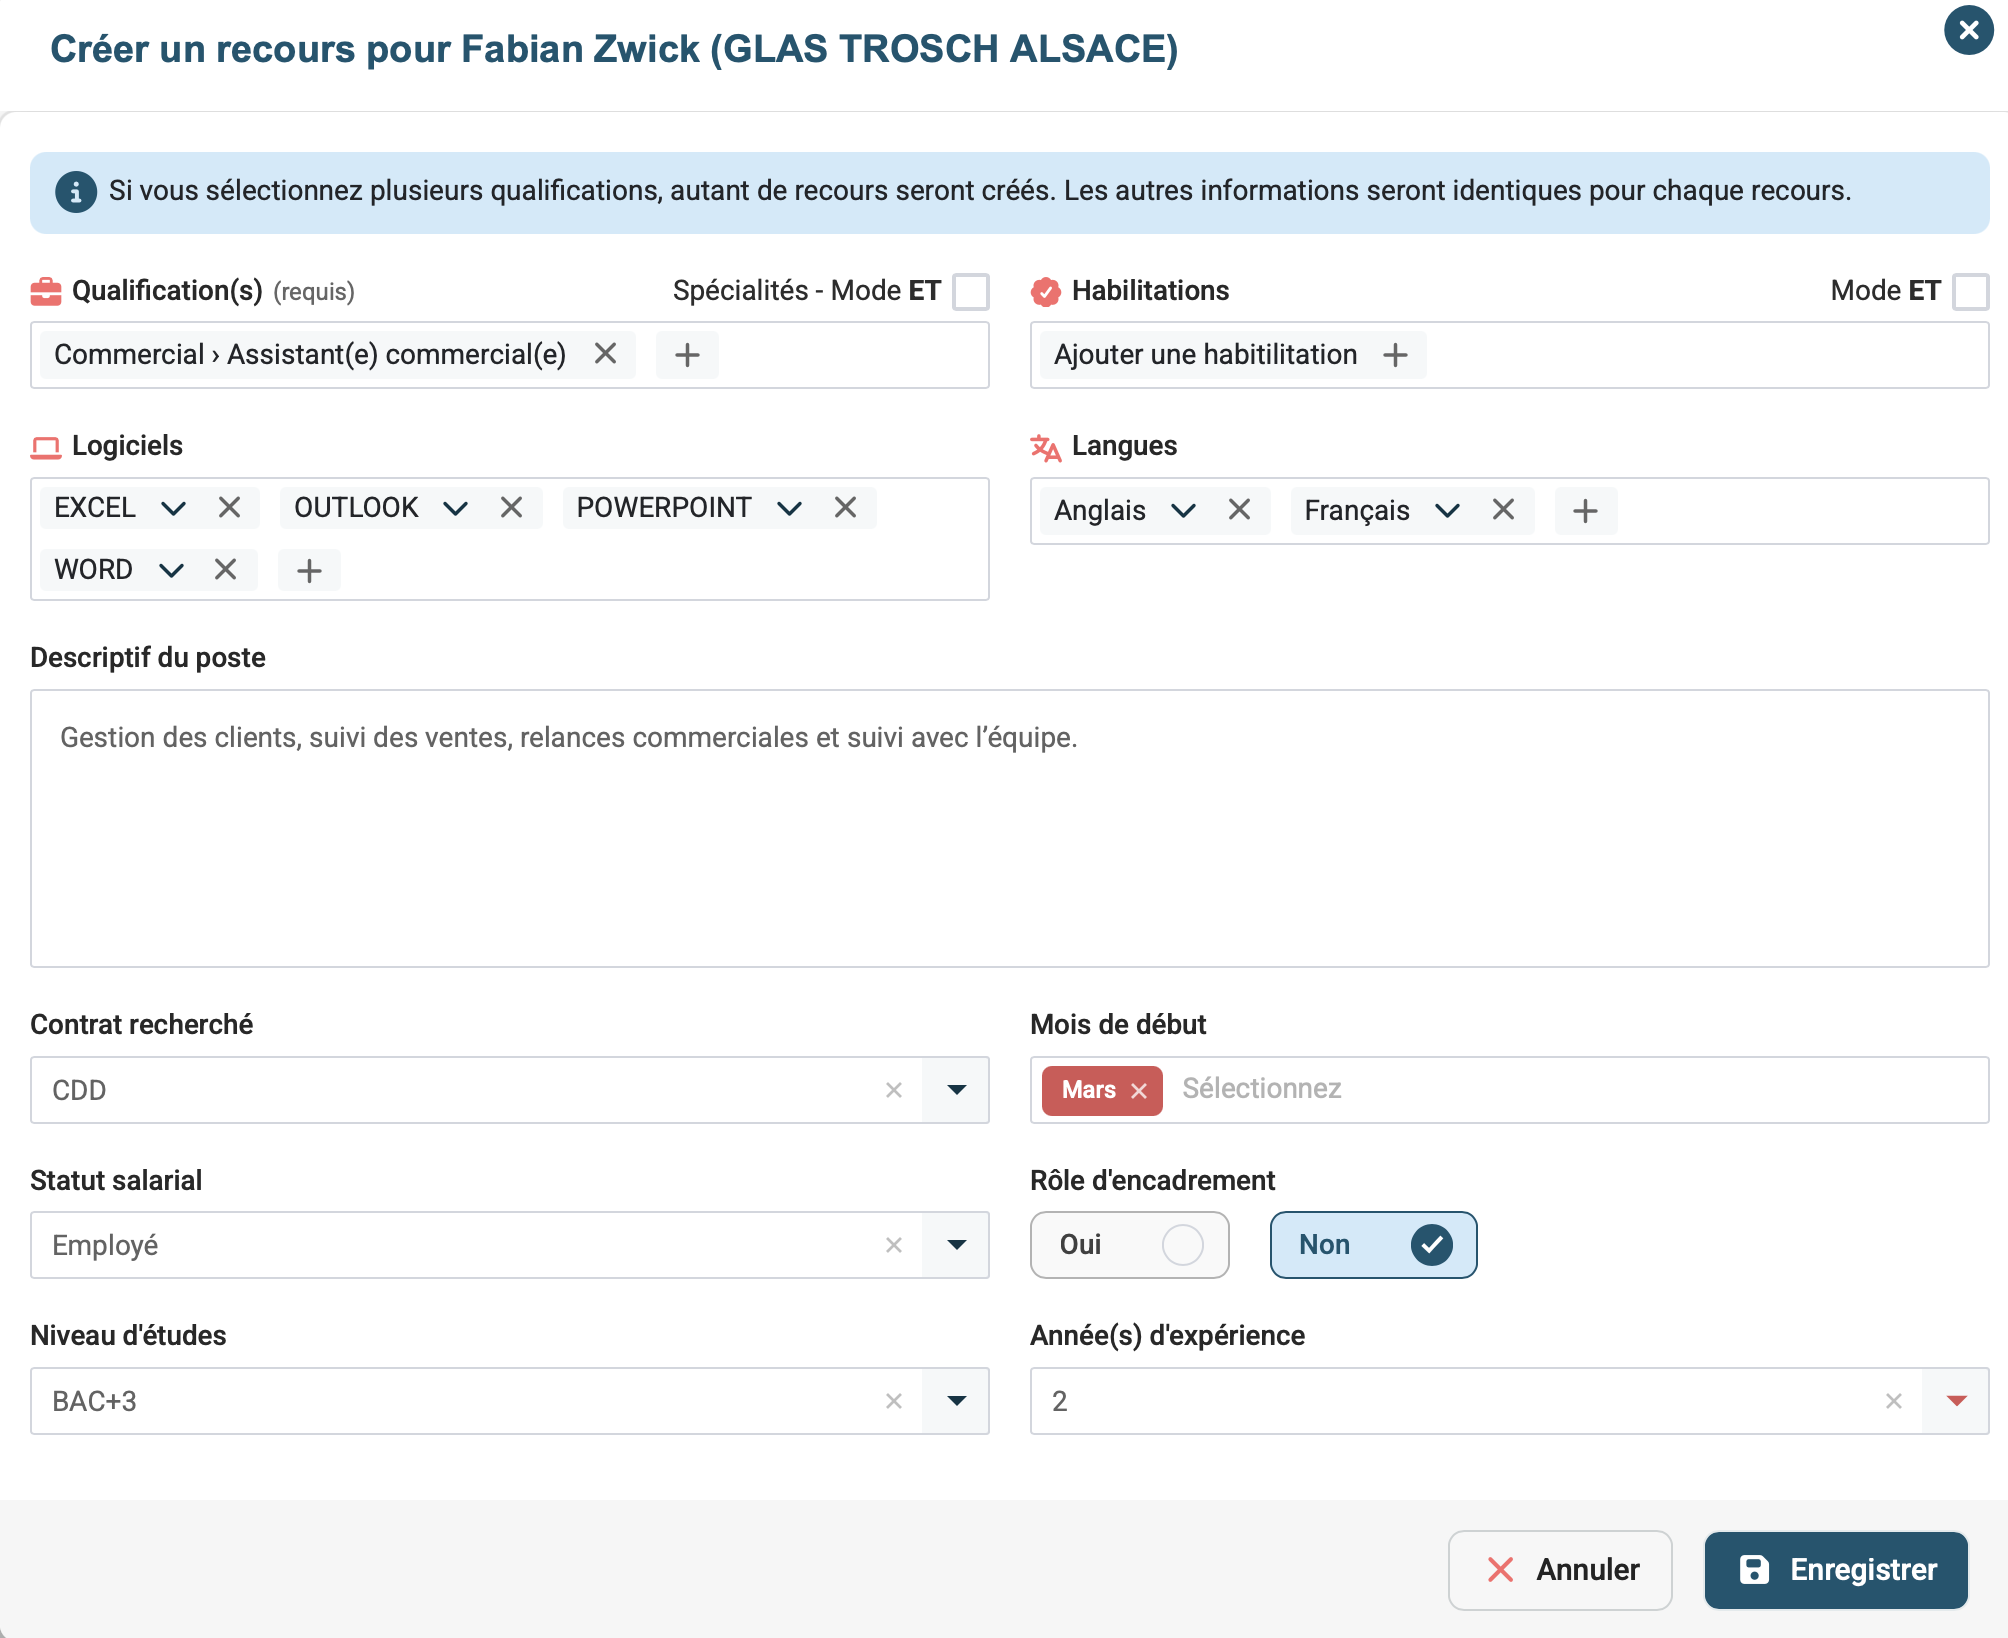Click in the Descriptif du poste text area
Screen dimensions: 2008x1638
[1009, 828]
